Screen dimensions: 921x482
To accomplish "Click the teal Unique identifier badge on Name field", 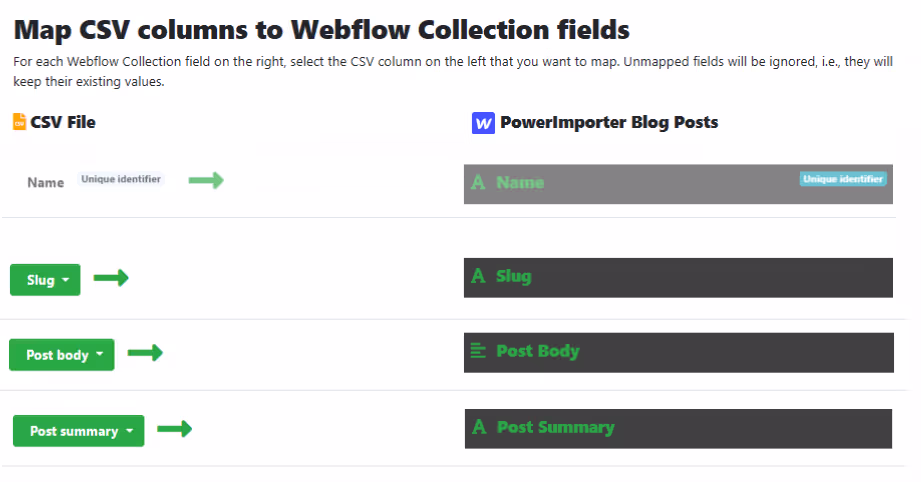I will (843, 179).
